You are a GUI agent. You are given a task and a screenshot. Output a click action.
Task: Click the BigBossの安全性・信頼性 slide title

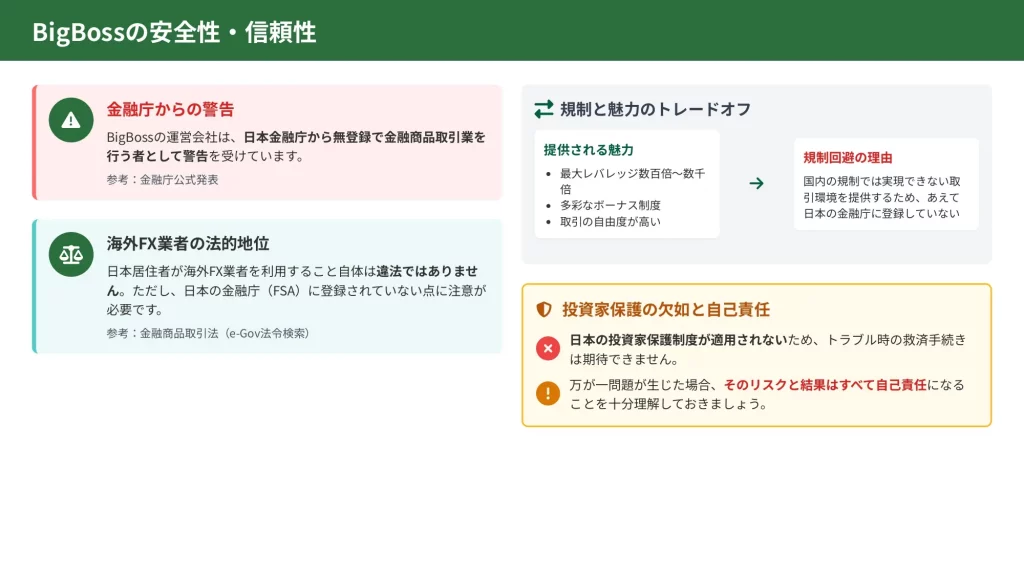174,31
